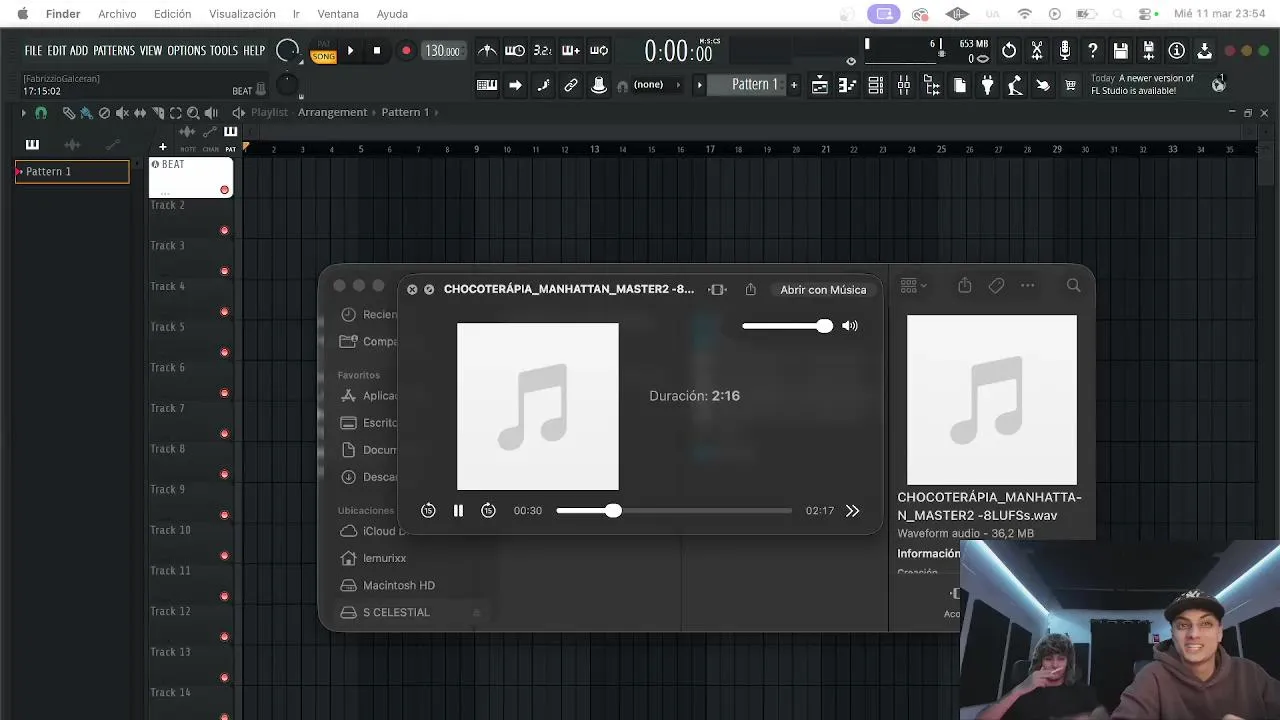Click the question mark help icon
Image resolution: width=1280 pixels, height=720 pixels.
pyautogui.click(x=1093, y=51)
